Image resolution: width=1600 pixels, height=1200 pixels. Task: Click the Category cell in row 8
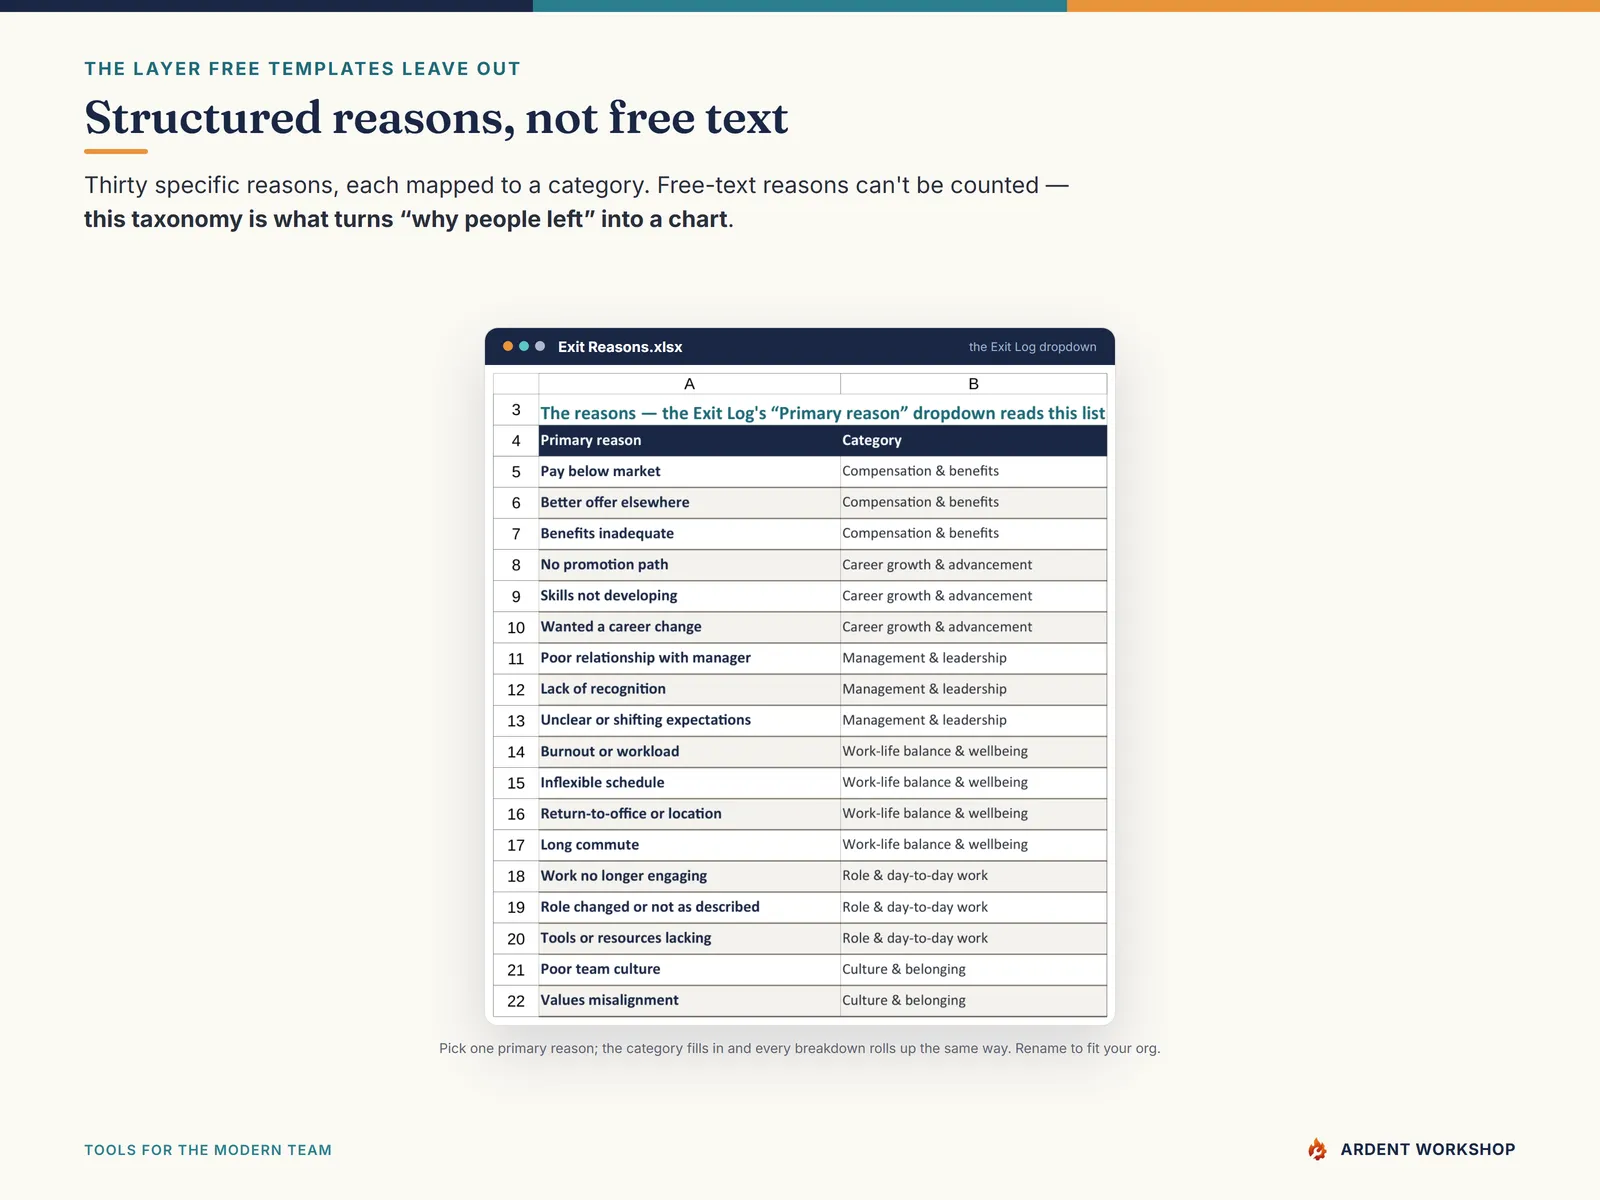tap(973, 565)
